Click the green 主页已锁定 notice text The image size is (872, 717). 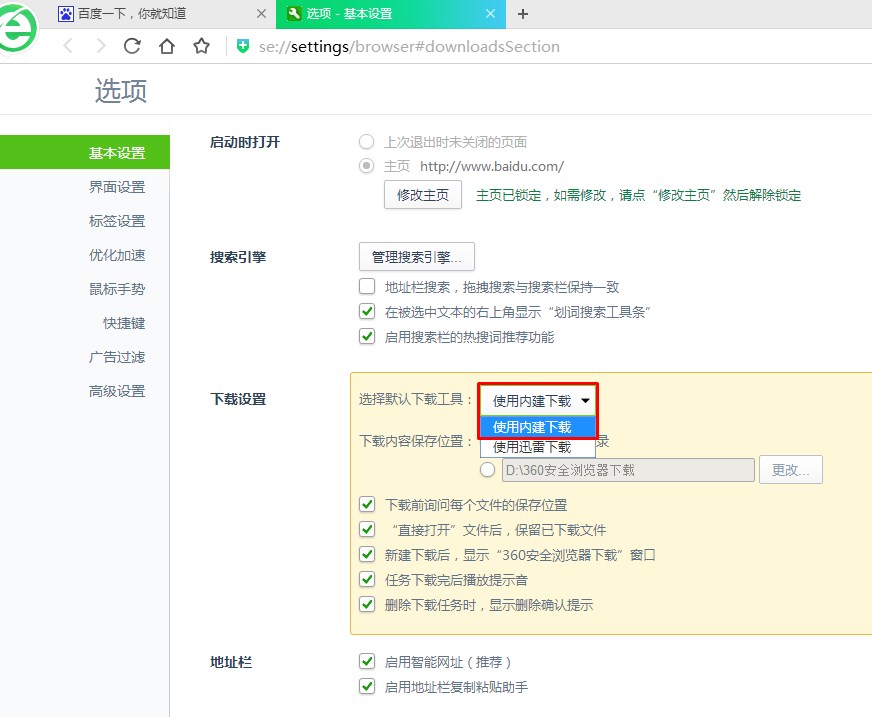(x=638, y=195)
